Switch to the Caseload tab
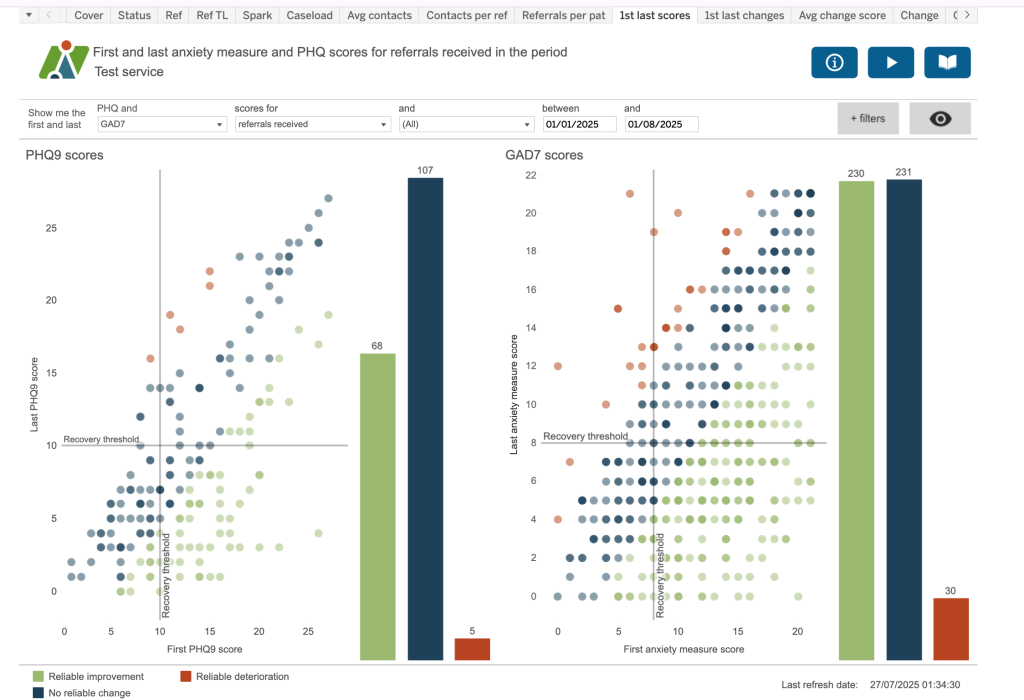 point(309,15)
